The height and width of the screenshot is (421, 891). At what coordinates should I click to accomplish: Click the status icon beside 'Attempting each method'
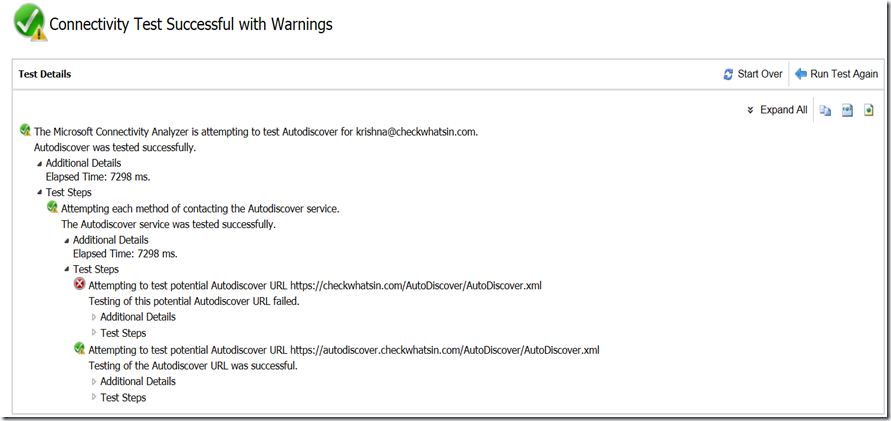[52, 207]
